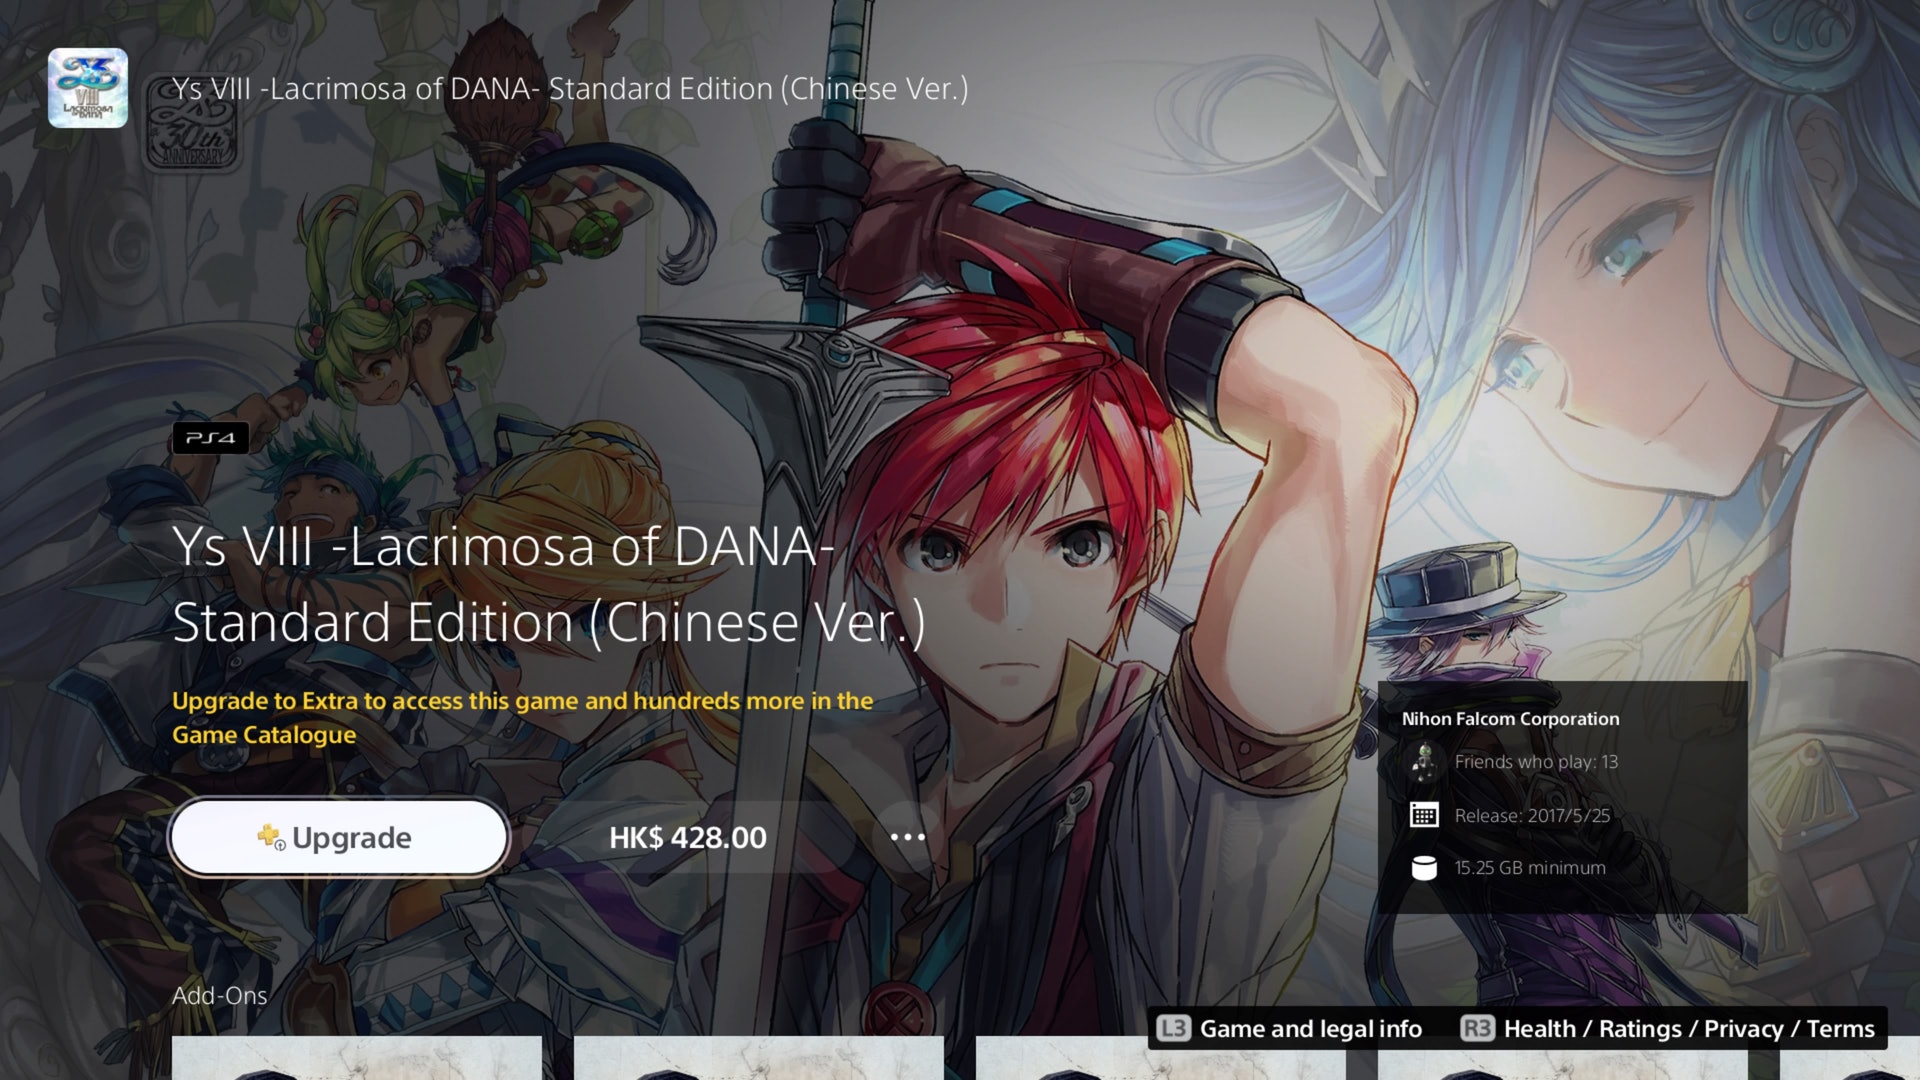Screen dimensions: 1920x1080
Task: Click the storage size disk icon
Action: pyautogui.click(x=1424, y=868)
